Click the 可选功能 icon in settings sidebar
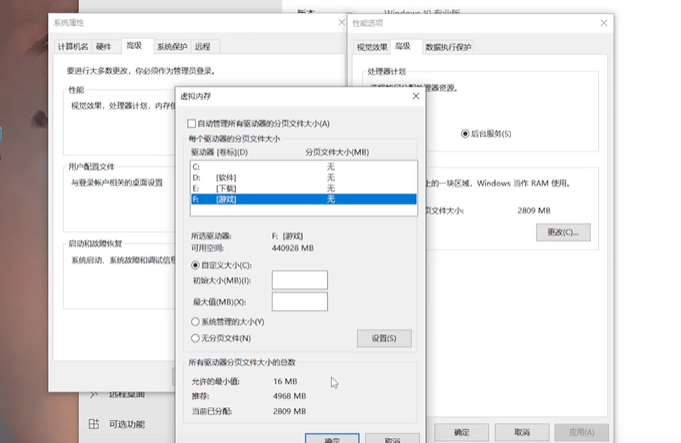Image resolution: width=681 pixels, height=443 pixels. [94, 424]
